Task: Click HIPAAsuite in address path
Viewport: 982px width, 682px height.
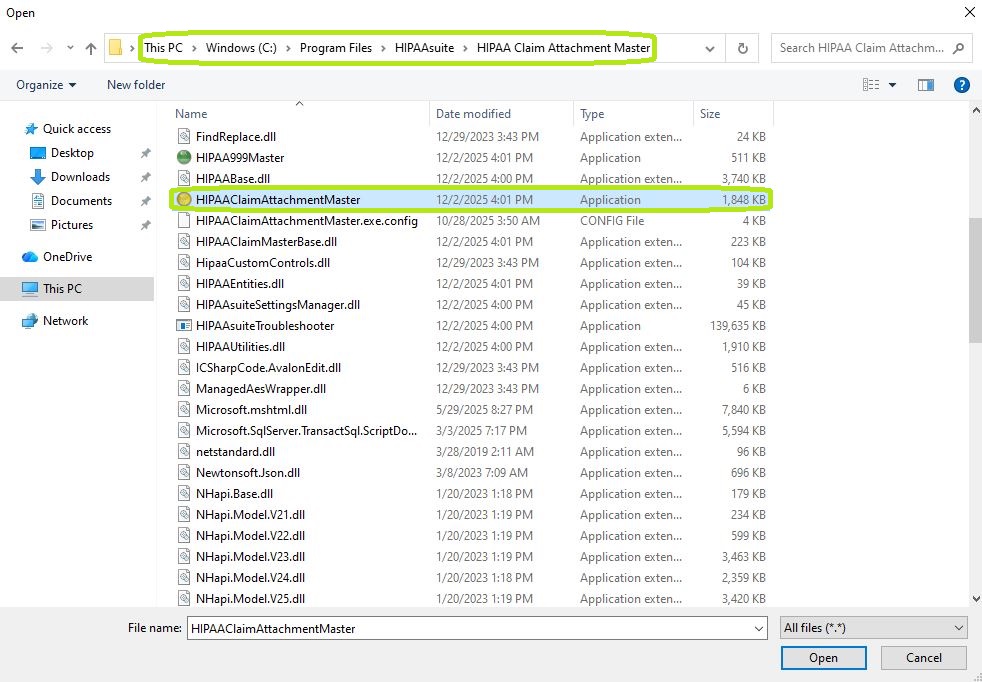Action: [424, 48]
